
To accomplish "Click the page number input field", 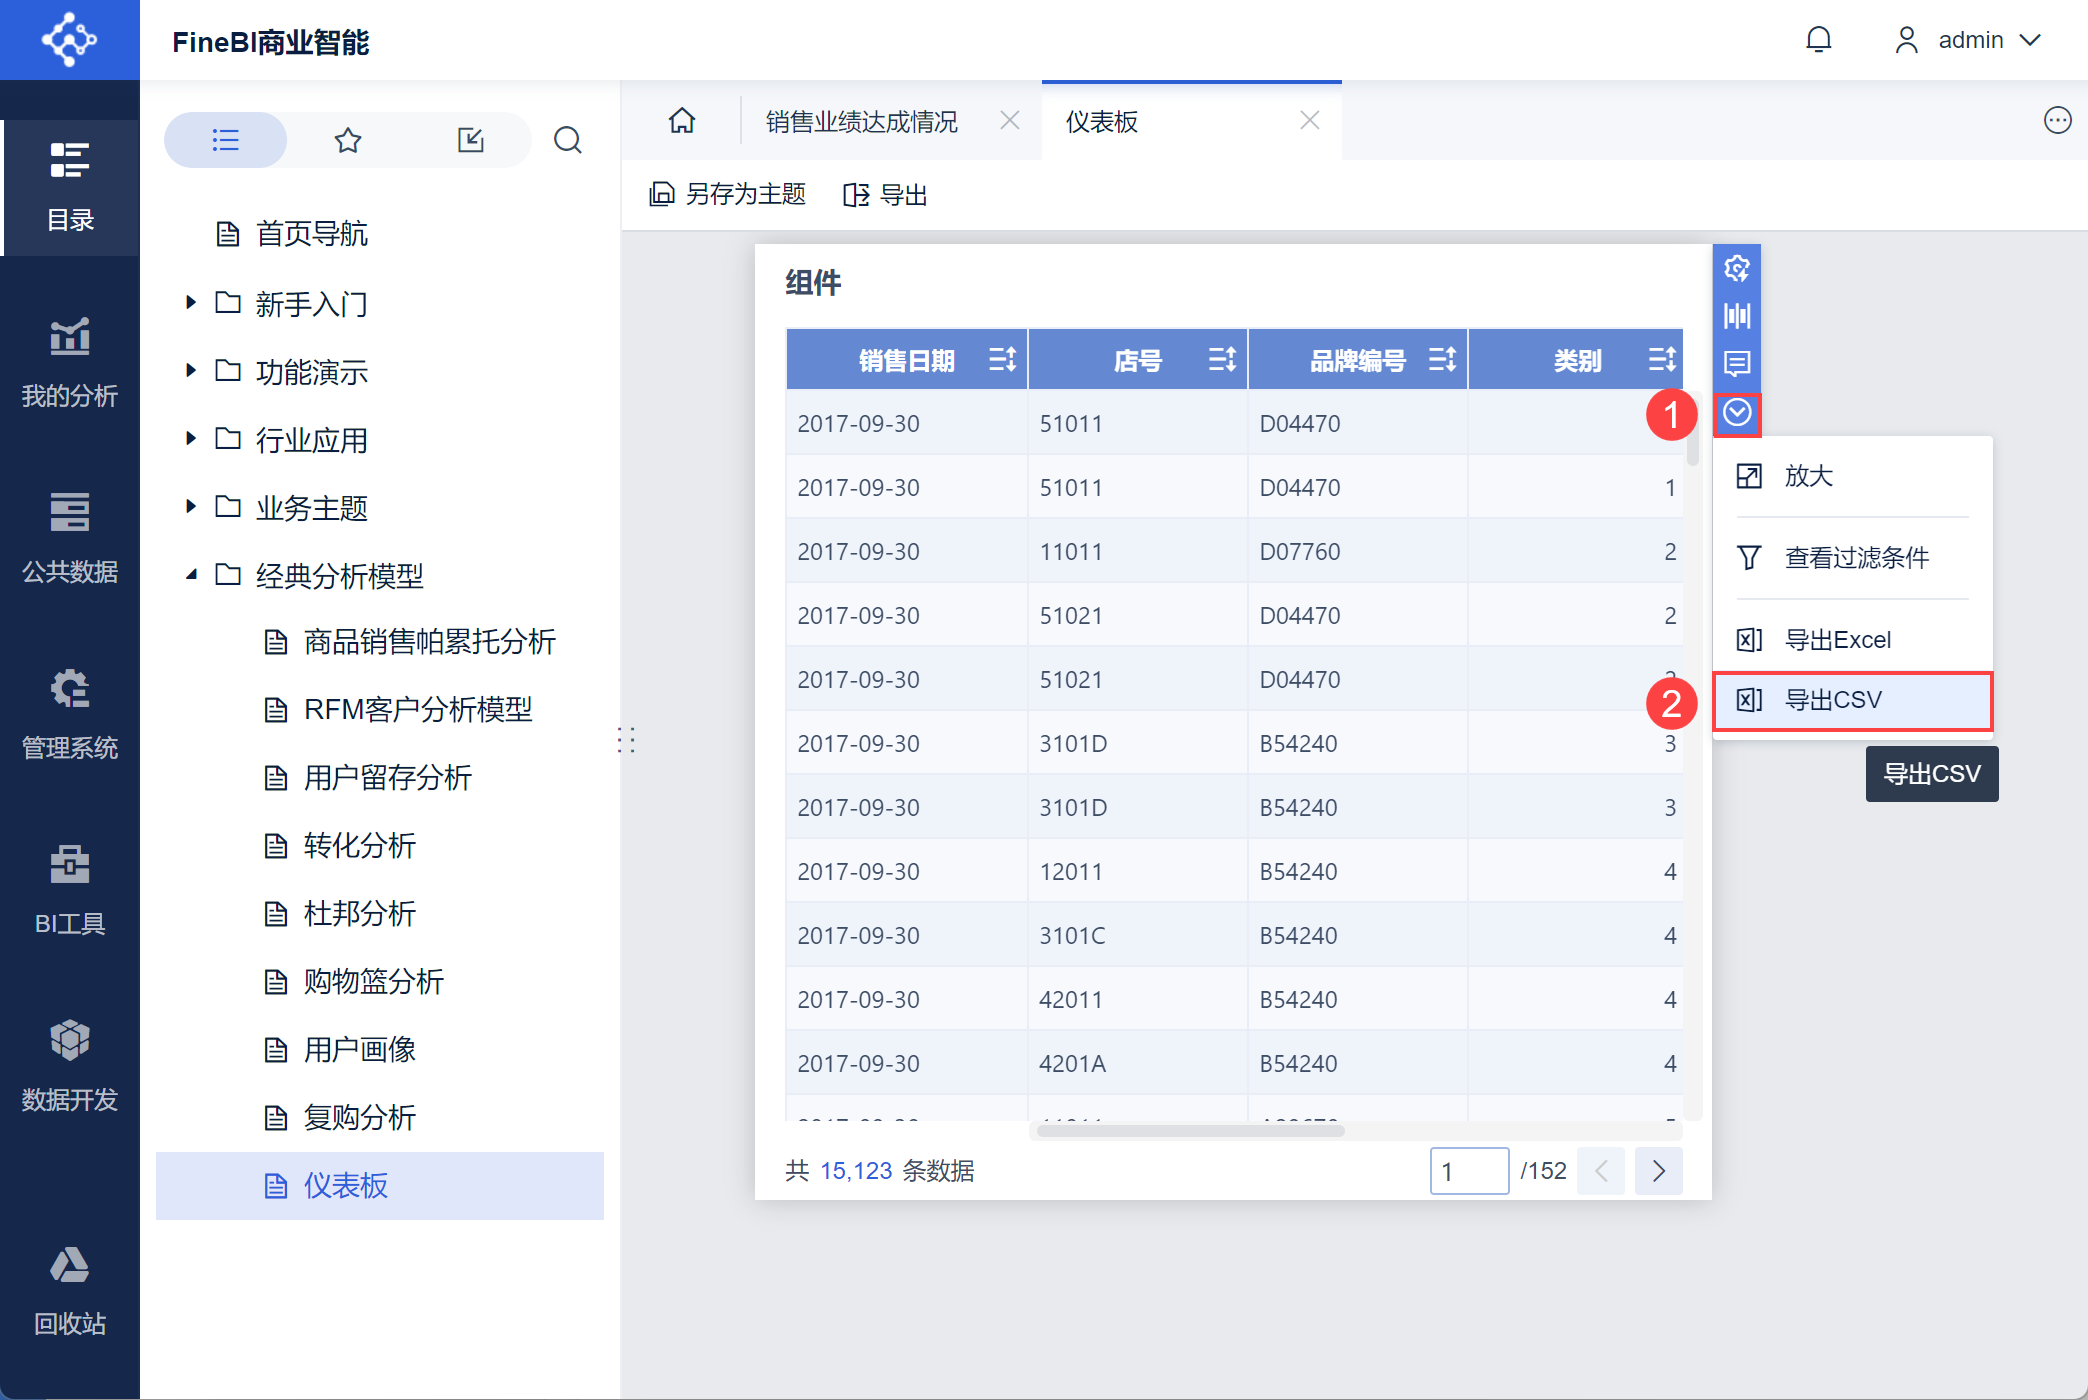I will coord(1469,1171).
